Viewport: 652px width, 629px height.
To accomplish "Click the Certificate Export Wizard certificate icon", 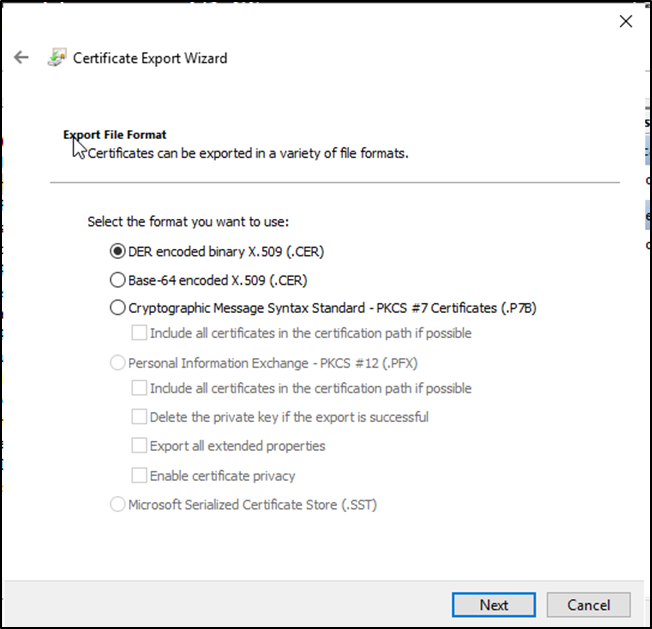I will pos(57,58).
